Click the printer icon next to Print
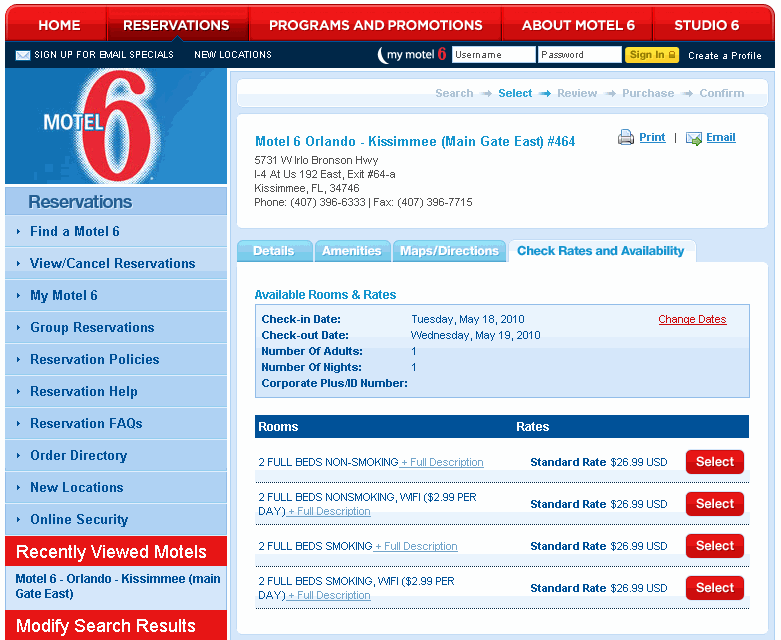Screen dimensions: 781x640 click(626, 138)
